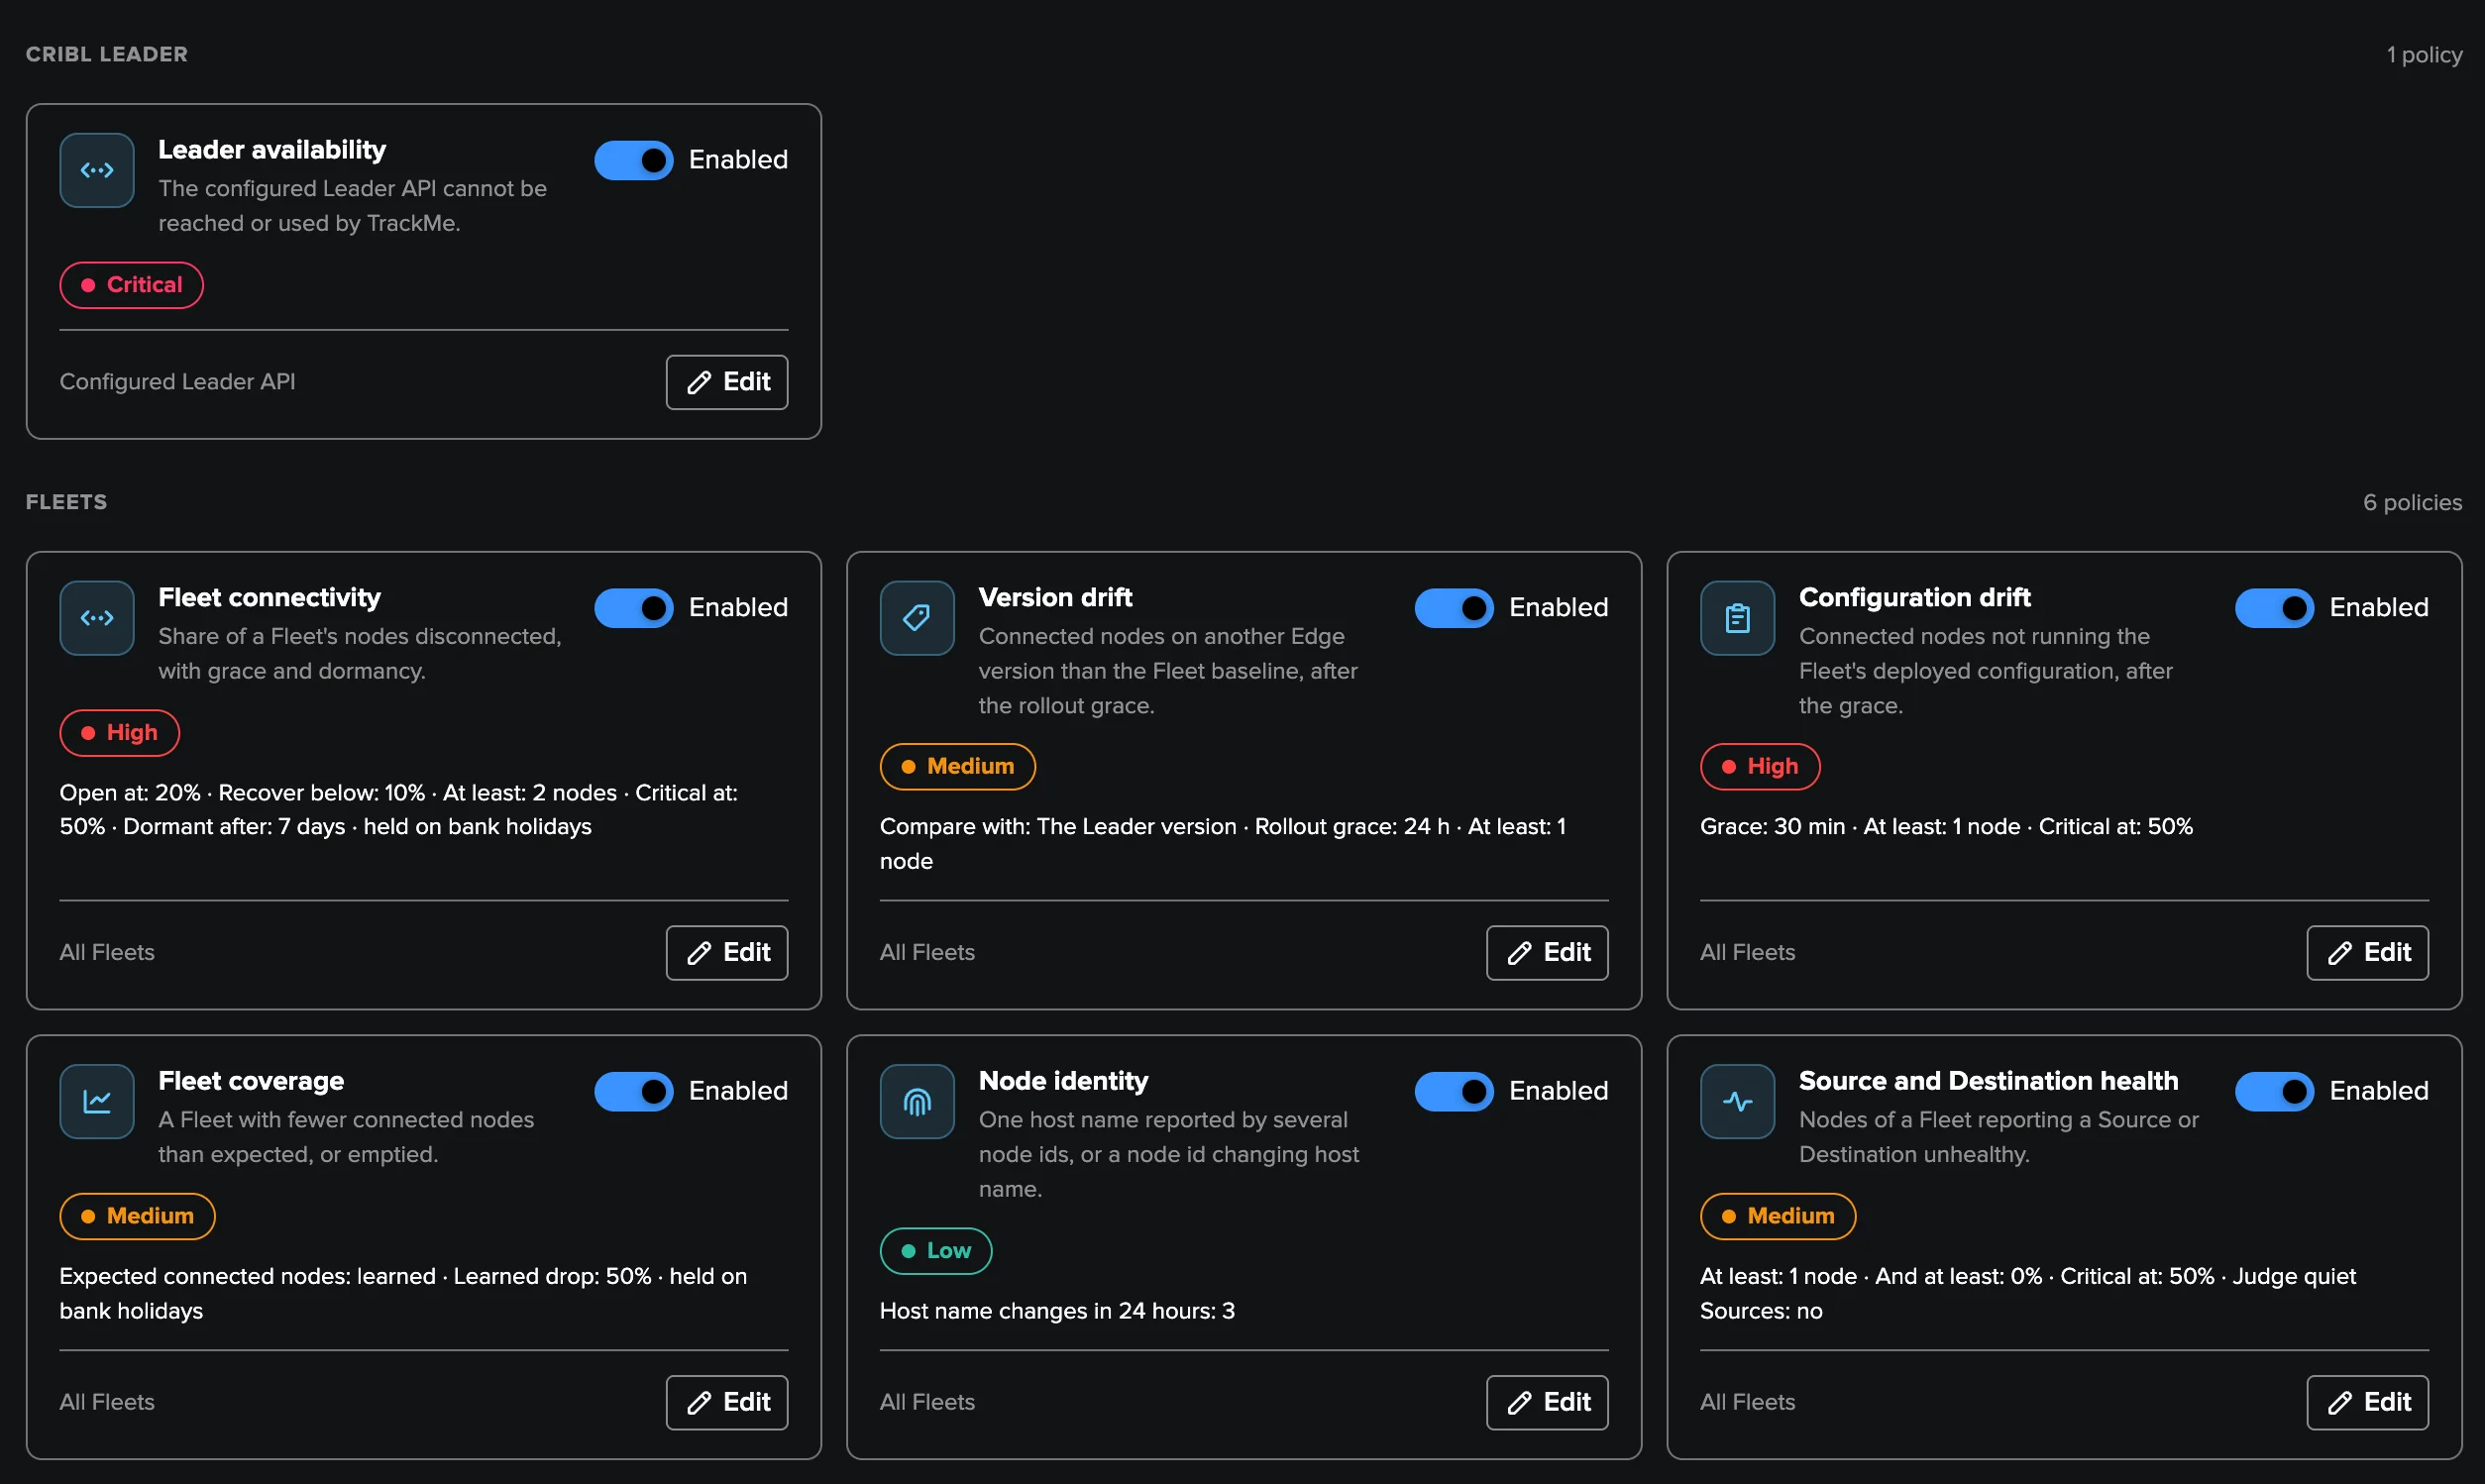Click the Low badge on Node identity
Viewport: 2485px width, 1484px height.
pyautogui.click(x=936, y=1251)
